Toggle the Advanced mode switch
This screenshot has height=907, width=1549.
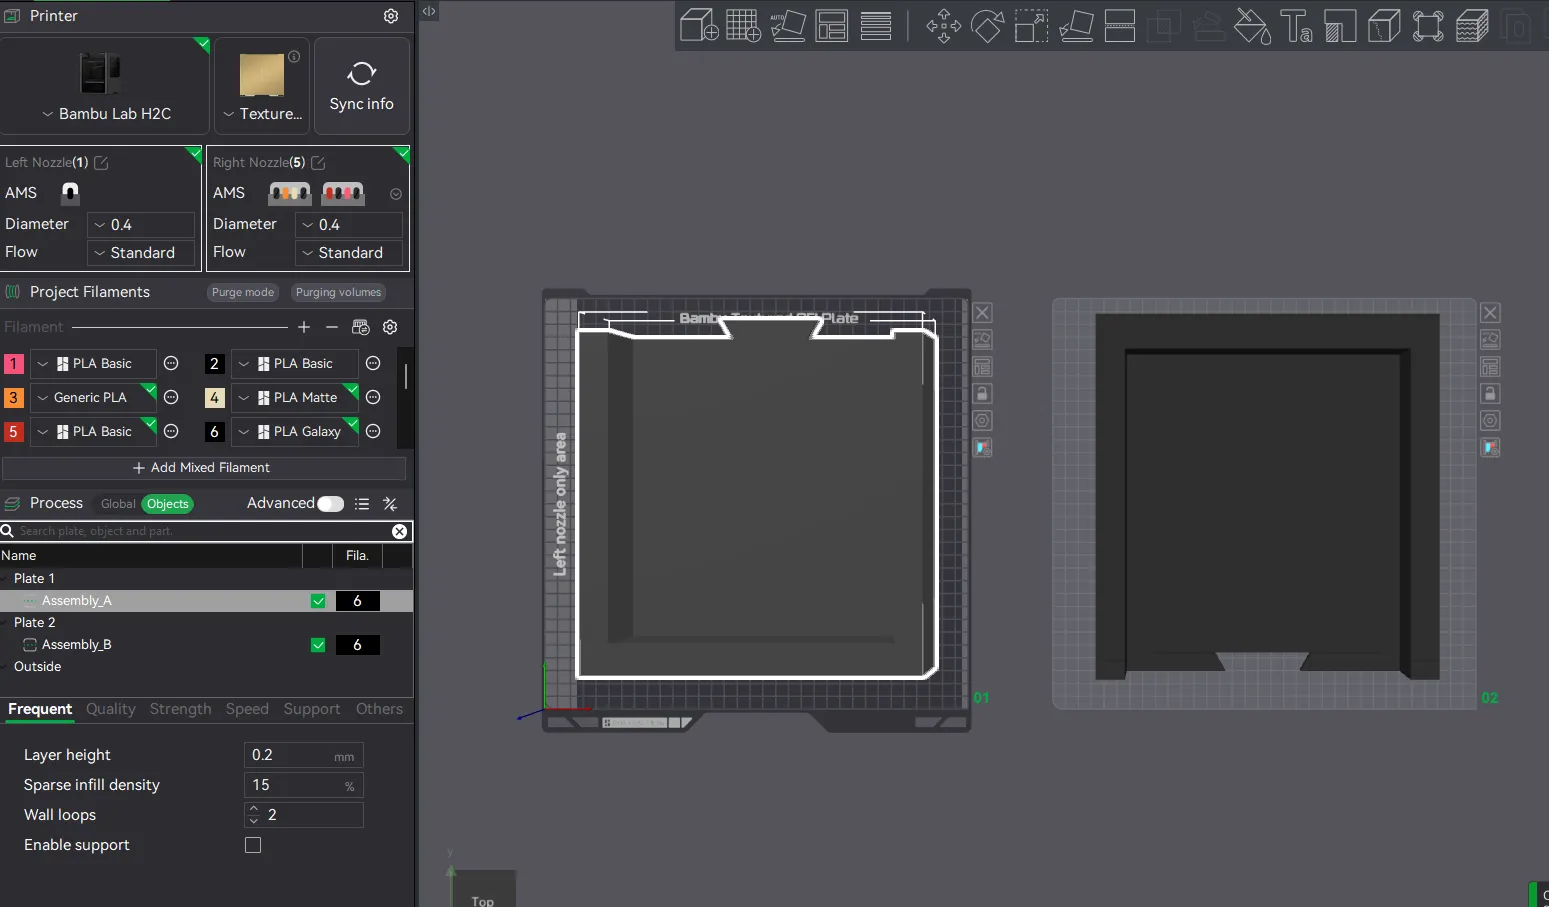click(330, 504)
